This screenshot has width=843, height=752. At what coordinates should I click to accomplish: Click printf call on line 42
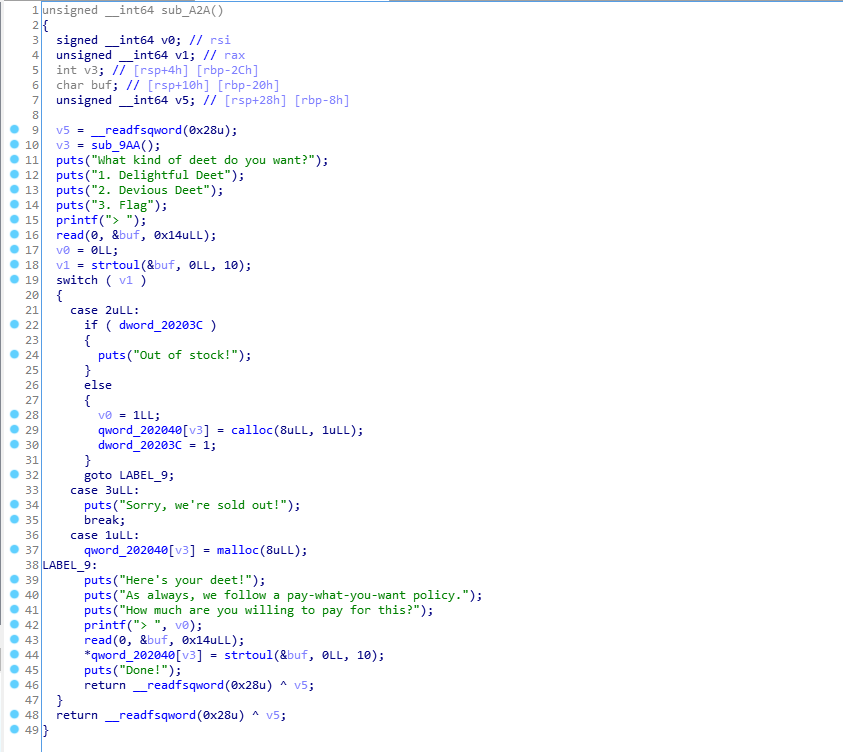coord(105,625)
